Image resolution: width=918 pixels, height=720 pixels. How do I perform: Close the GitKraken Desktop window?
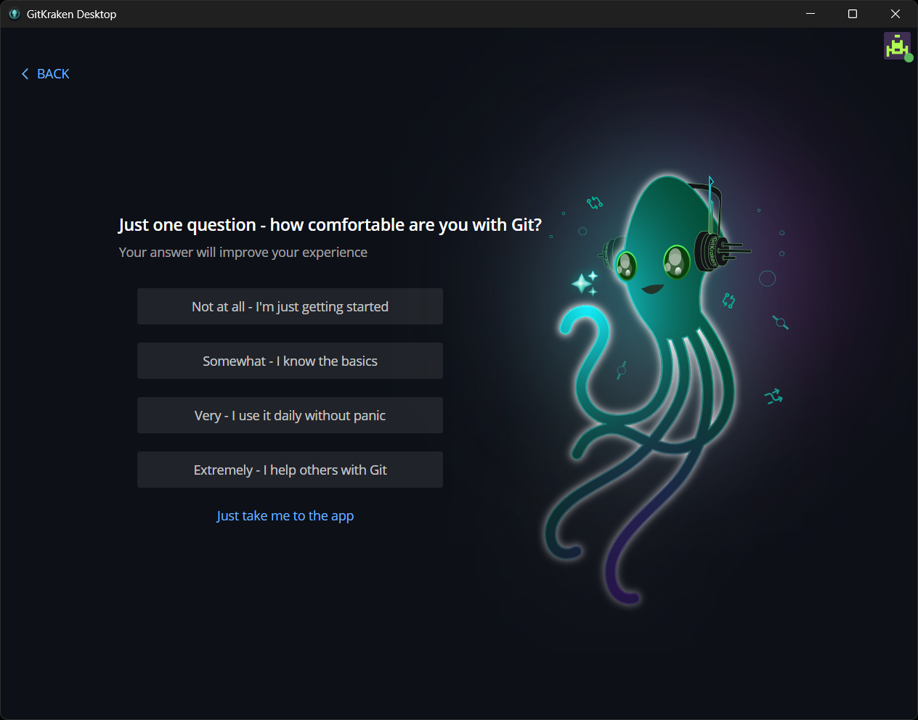(895, 14)
